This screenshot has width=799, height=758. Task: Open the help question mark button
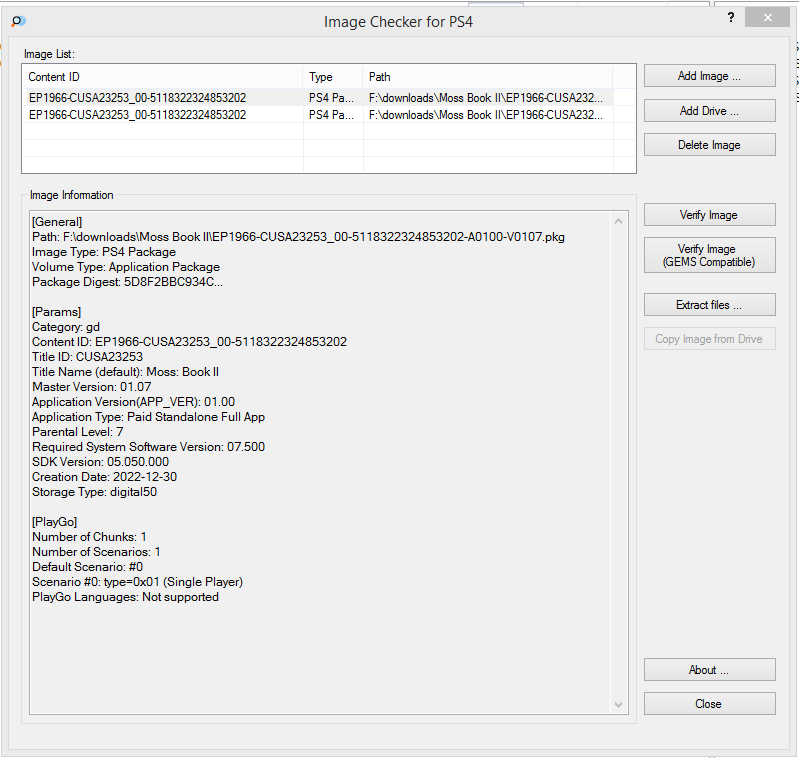[731, 18]
